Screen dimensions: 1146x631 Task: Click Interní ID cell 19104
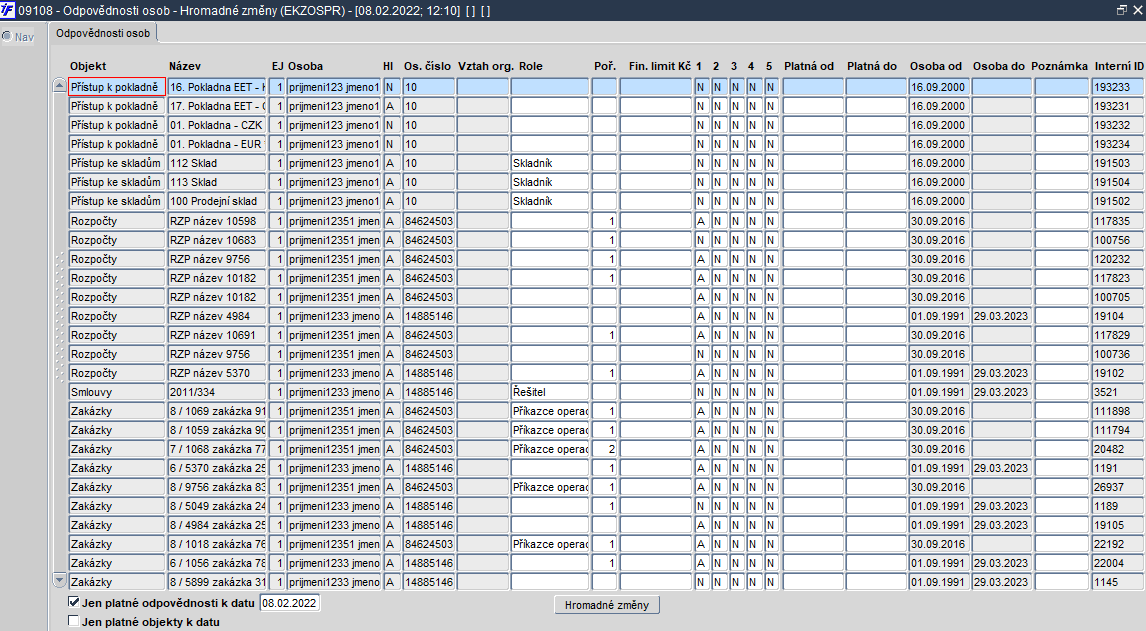point(1118,316)
